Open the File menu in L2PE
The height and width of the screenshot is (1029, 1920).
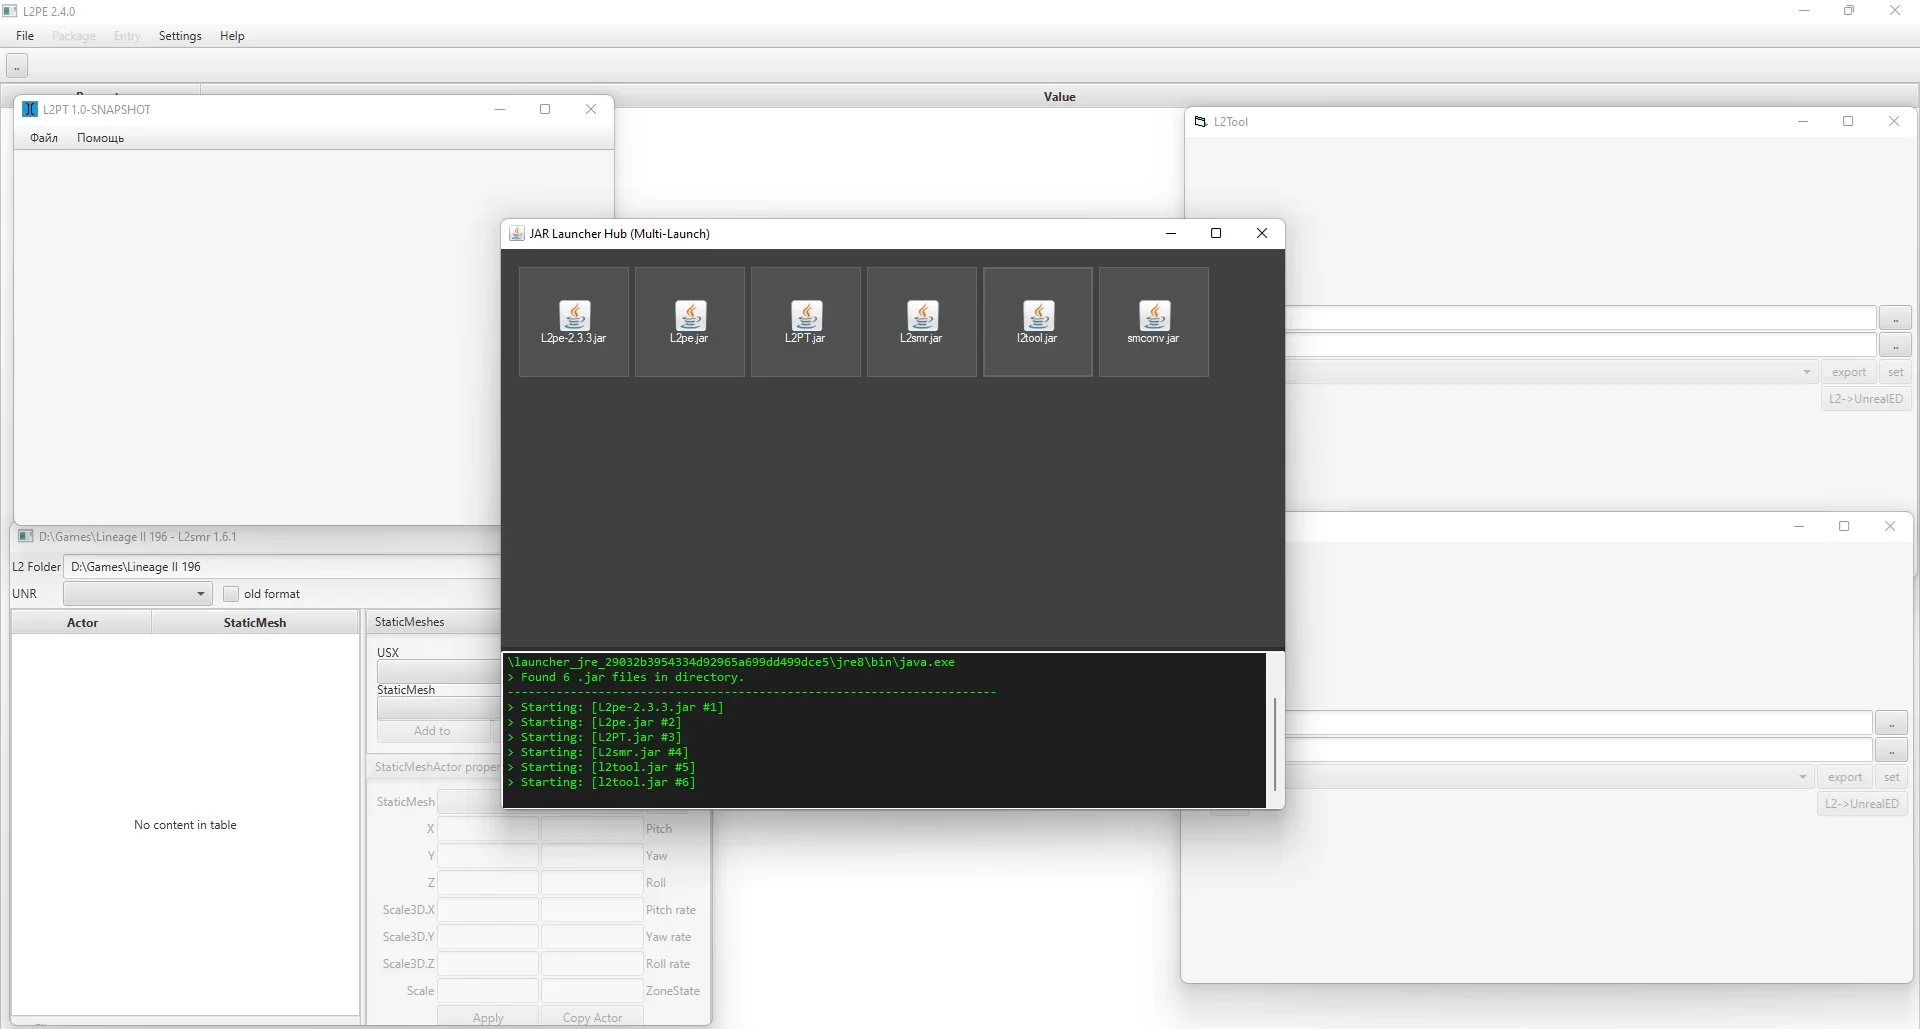pos(25,36)
